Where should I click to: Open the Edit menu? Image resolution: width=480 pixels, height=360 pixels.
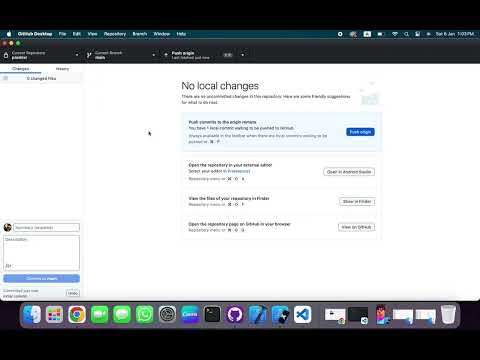coord(77,34)
